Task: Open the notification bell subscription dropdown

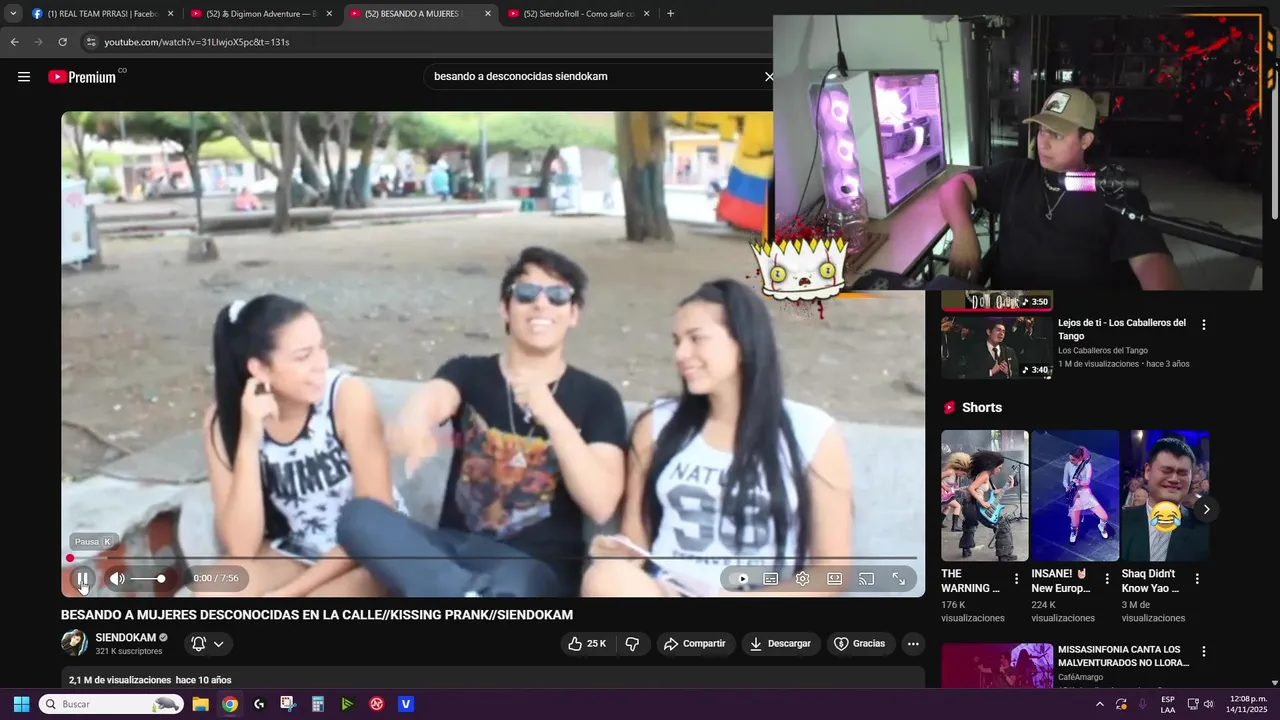Action: click(207, 644)
